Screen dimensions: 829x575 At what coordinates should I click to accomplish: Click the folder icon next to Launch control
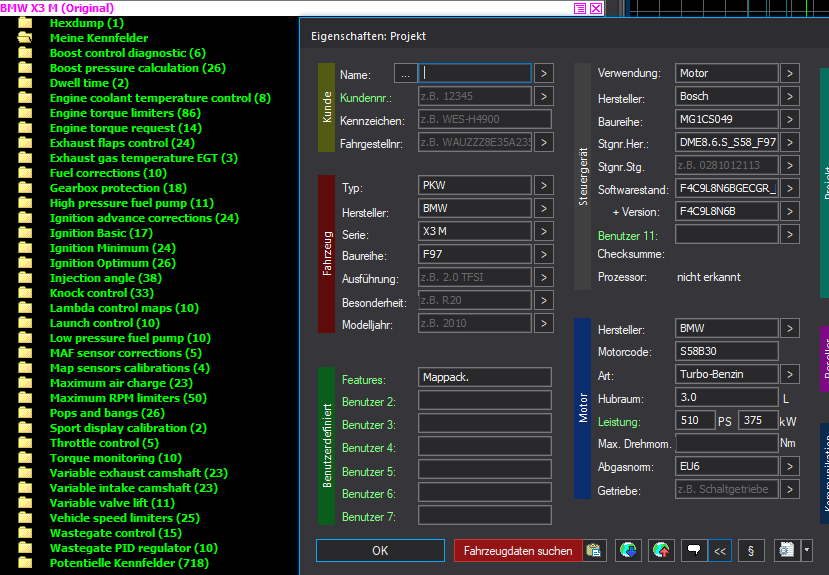point(25,323)
